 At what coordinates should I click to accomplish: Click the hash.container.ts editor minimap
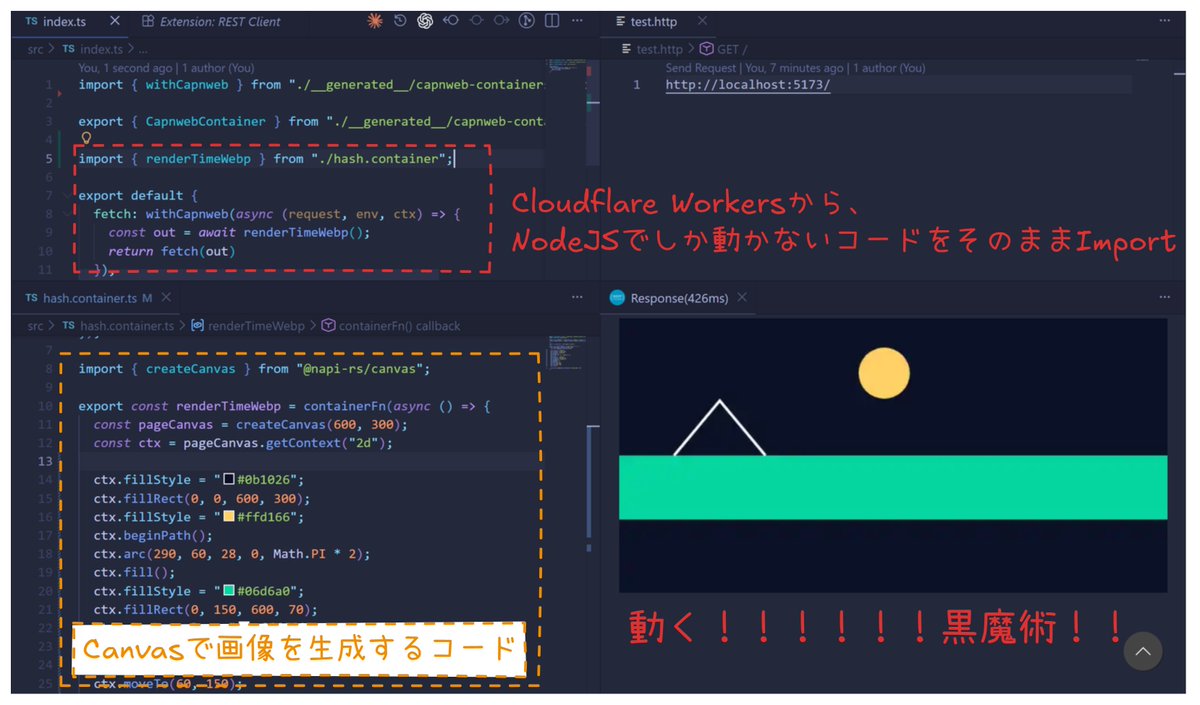[568, 355]
